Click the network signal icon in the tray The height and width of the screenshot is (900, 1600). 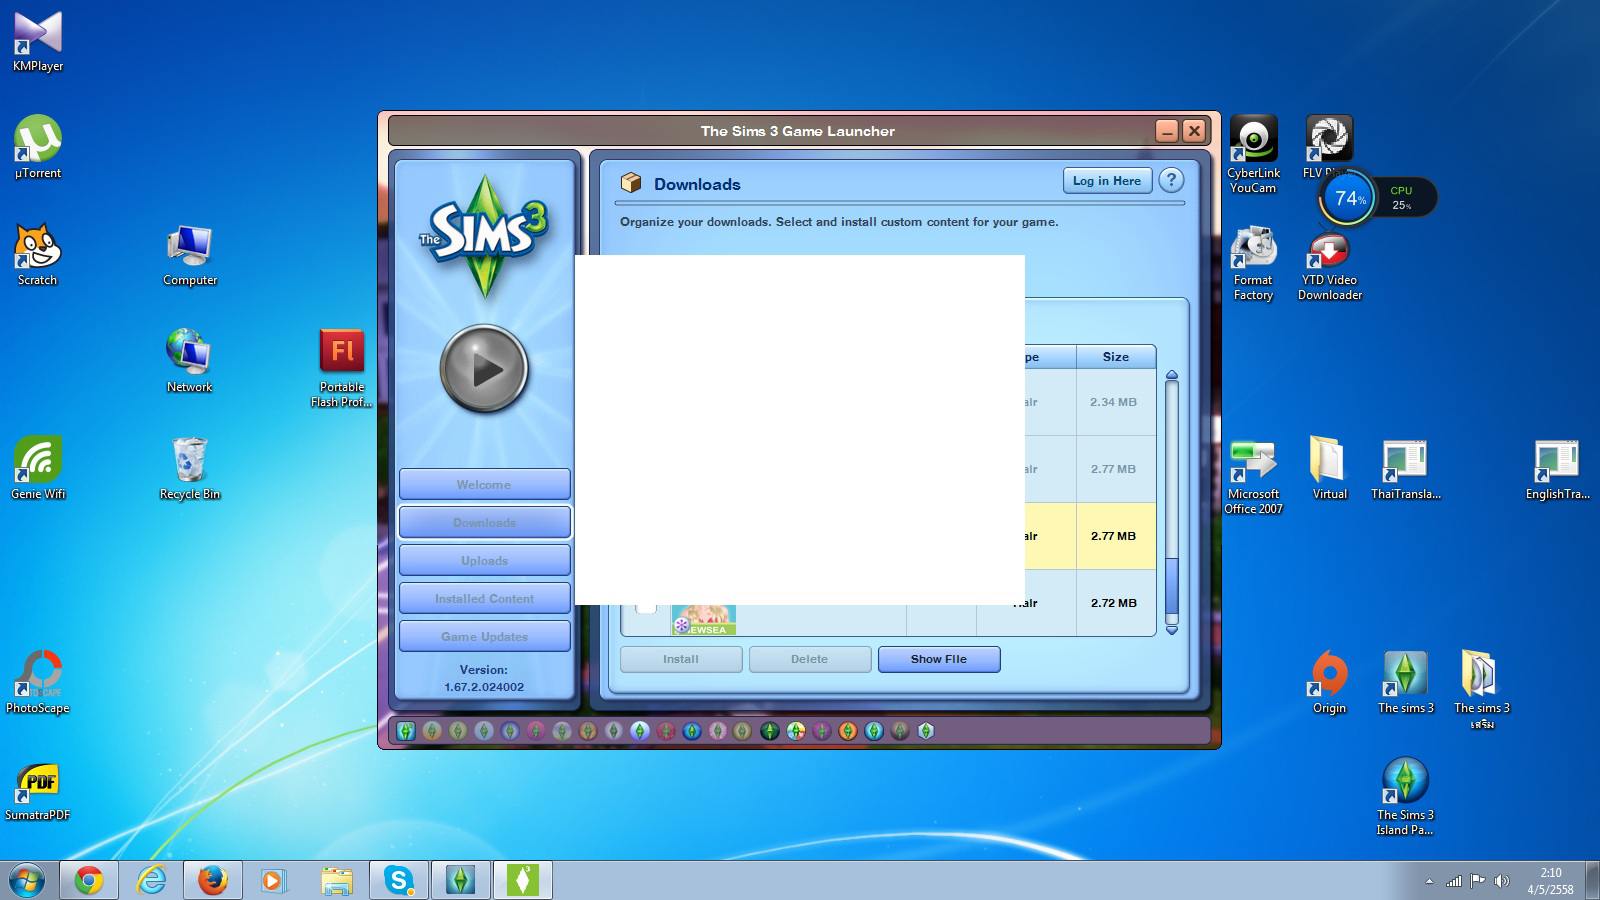pyautogui.click(x=1454, y=881)
